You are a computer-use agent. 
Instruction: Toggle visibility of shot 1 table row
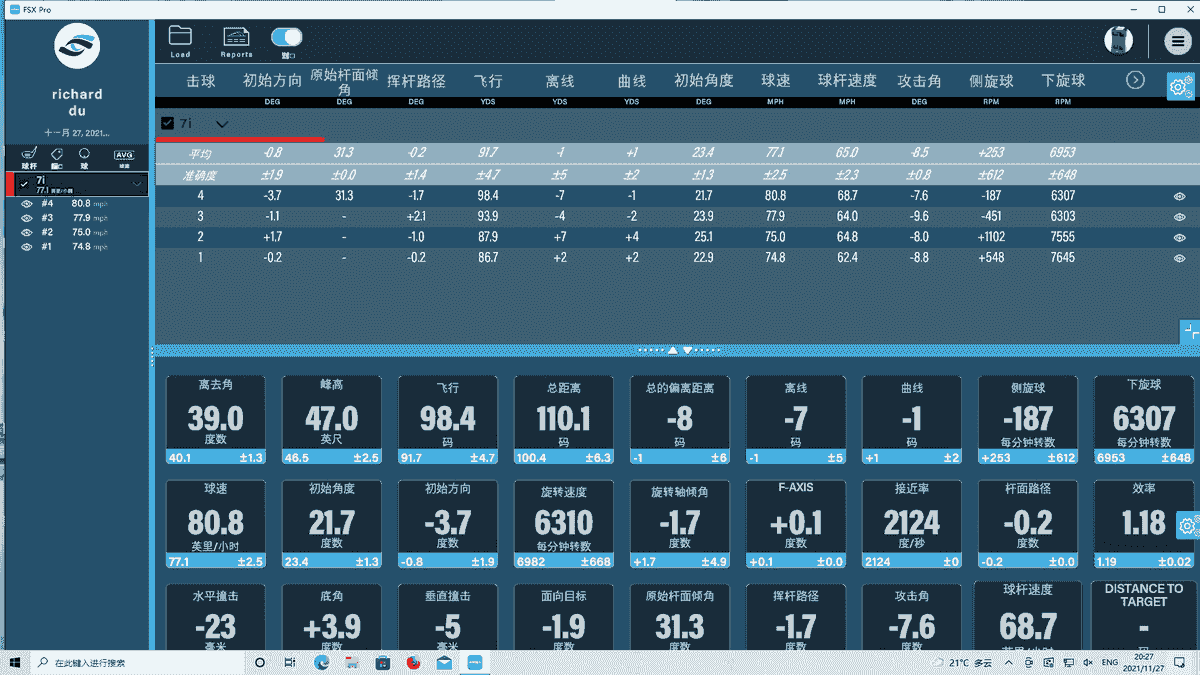click(x=1179, y=258)
